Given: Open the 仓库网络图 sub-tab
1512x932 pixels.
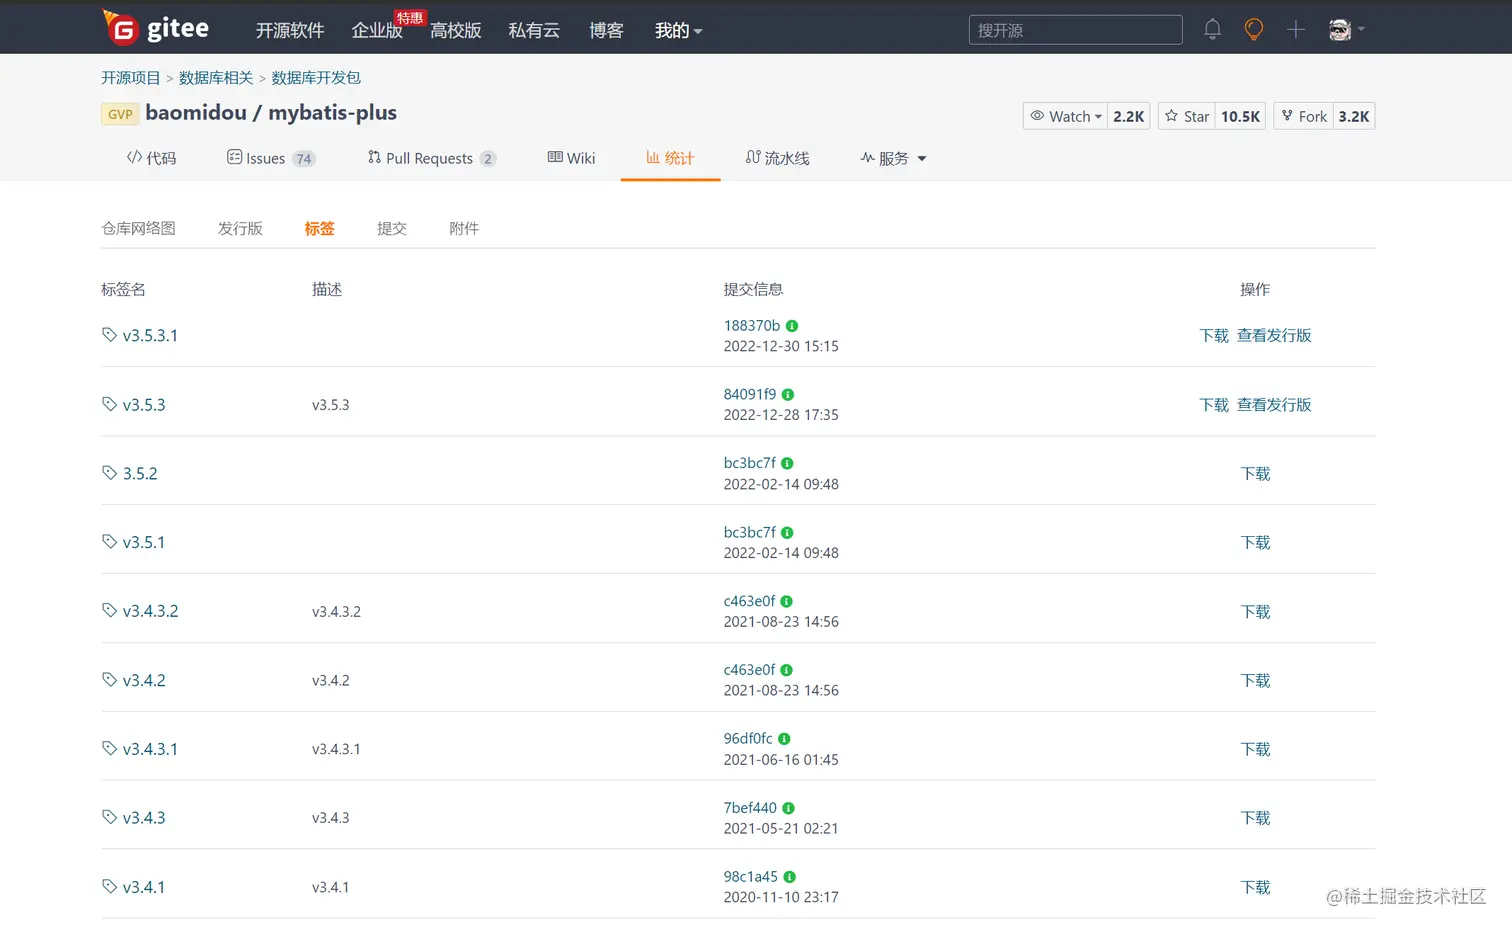Looking at the screenshot, I should point(138,229).
